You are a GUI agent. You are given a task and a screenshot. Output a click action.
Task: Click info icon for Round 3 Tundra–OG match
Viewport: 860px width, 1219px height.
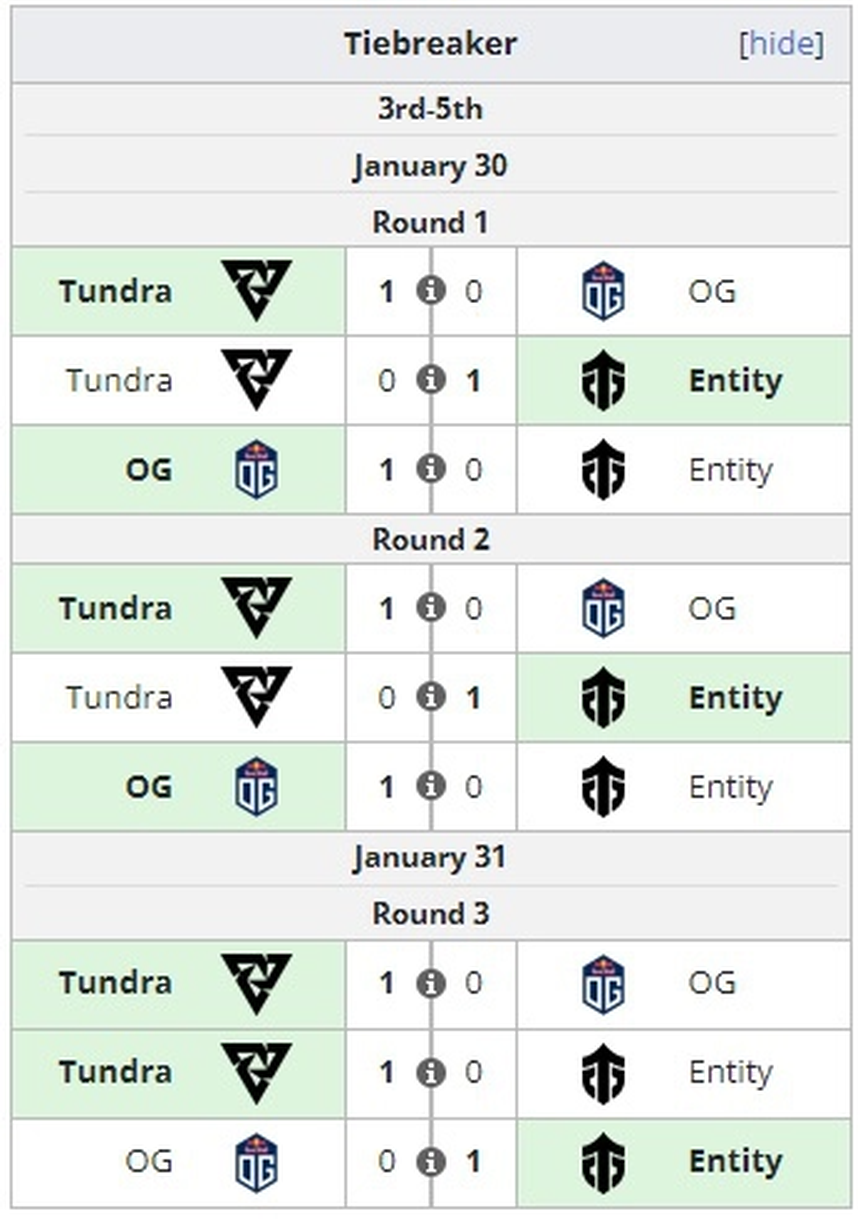[431, 983]
